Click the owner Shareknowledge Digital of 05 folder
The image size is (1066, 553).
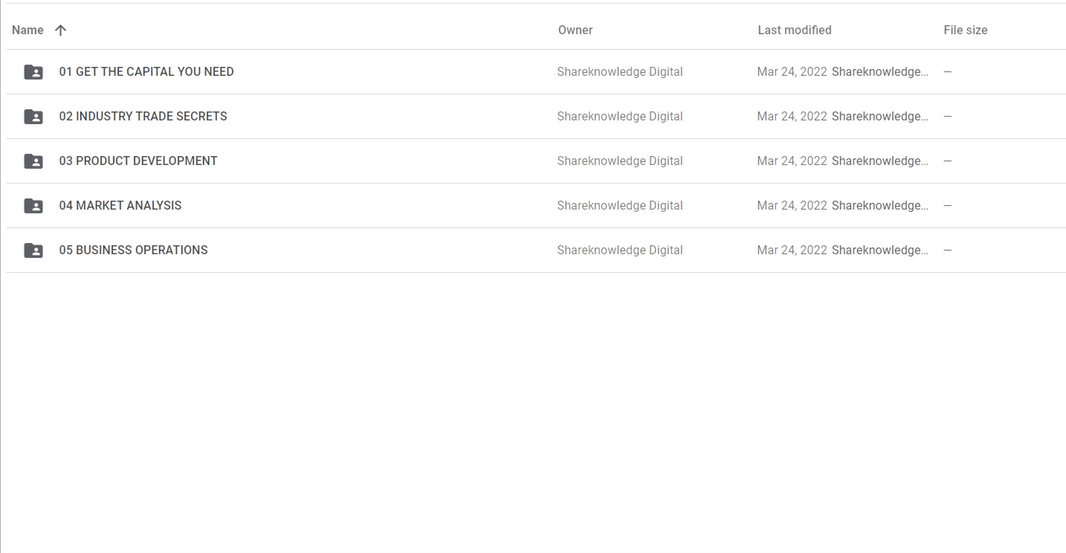coord(620,250)
